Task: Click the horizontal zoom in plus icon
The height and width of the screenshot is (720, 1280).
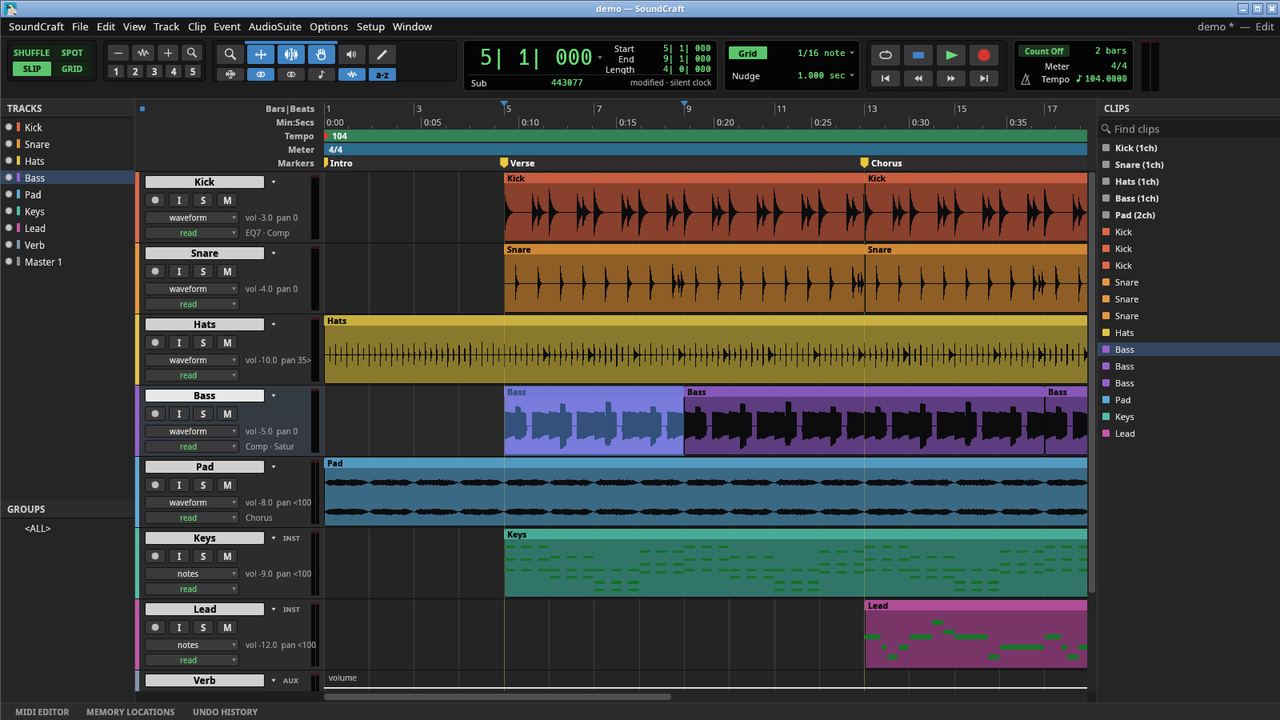Action: pos(168,53)
